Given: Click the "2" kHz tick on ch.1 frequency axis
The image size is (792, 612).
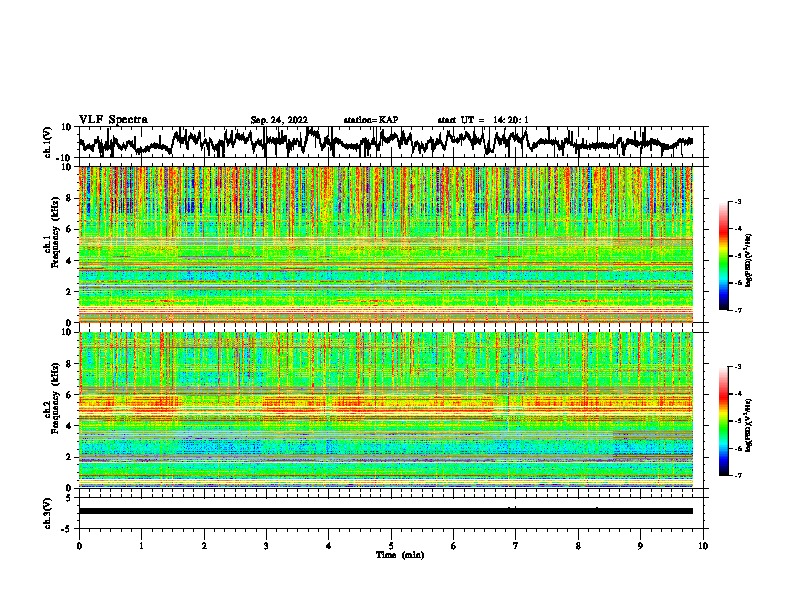Looking at the screenshot, I should [x=70, y=291].
